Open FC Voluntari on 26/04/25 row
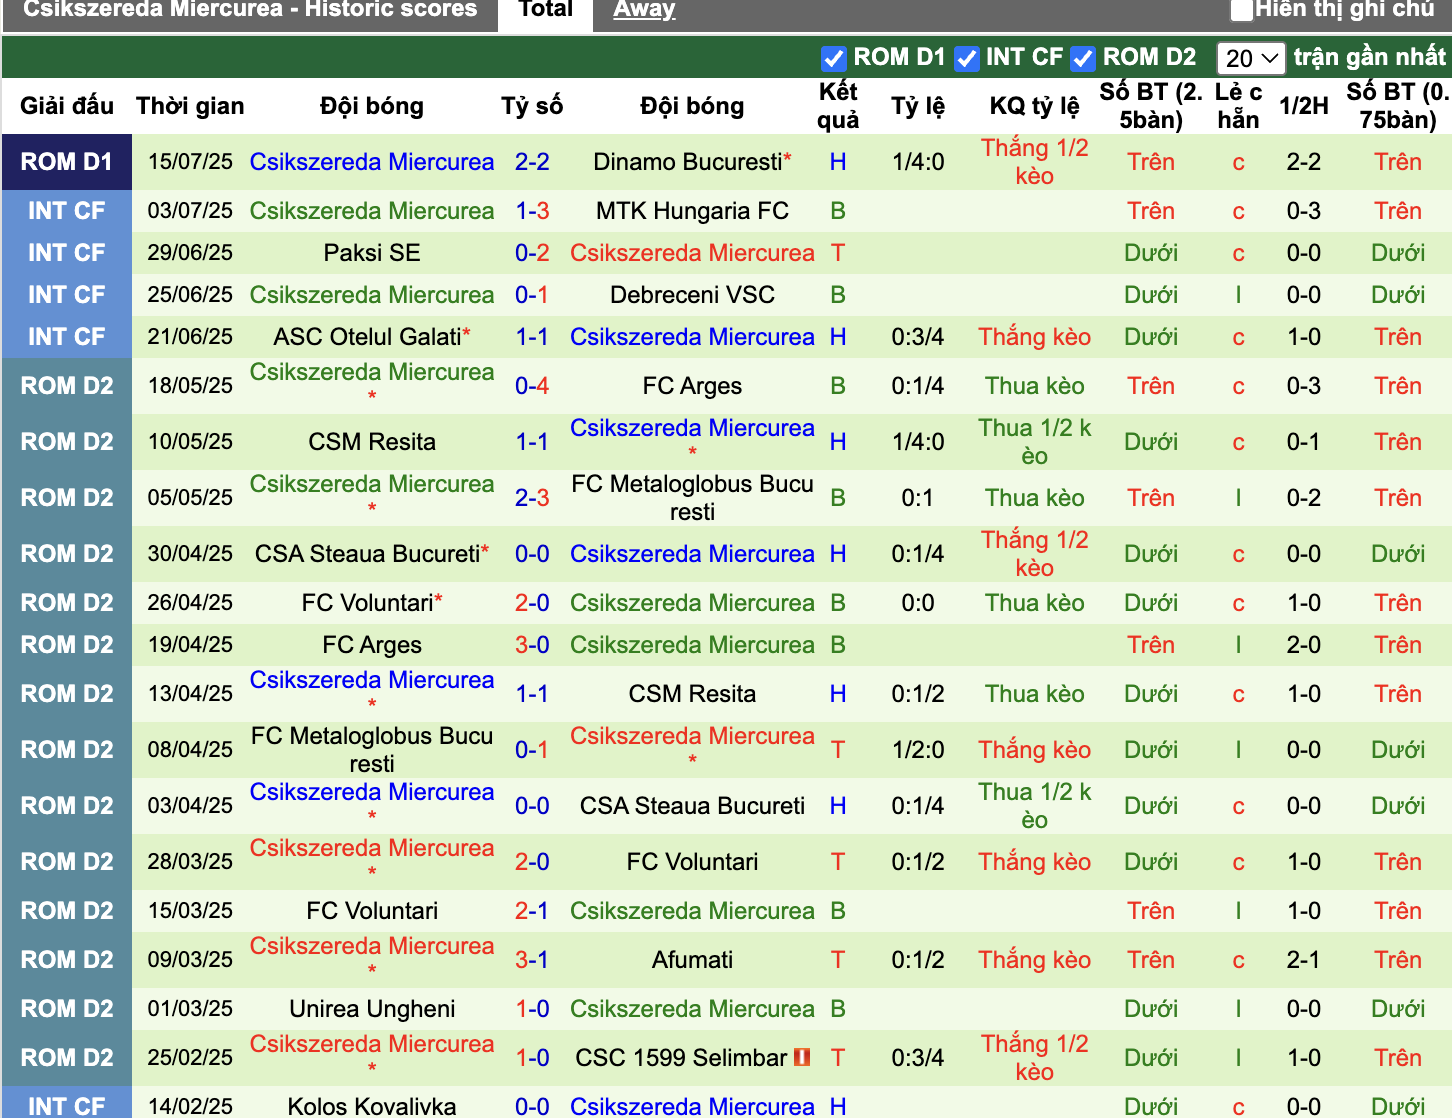Viewport: 1452px width, 1118px height. (x=367, y=603)
